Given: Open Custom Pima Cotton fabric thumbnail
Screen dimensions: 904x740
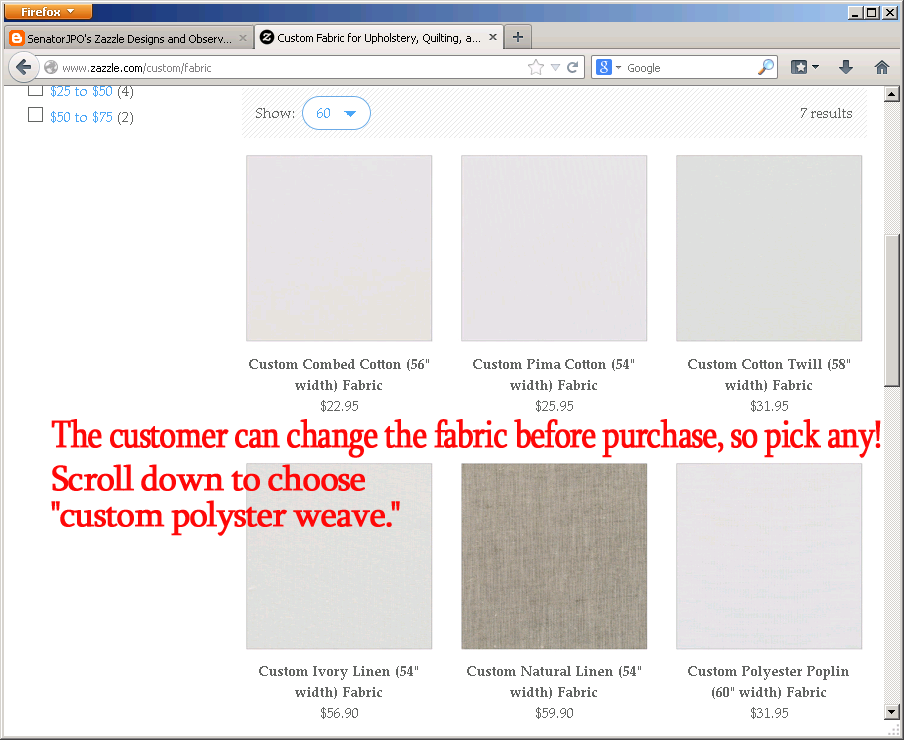Looking at the screenshot, I should coord(554,248).
